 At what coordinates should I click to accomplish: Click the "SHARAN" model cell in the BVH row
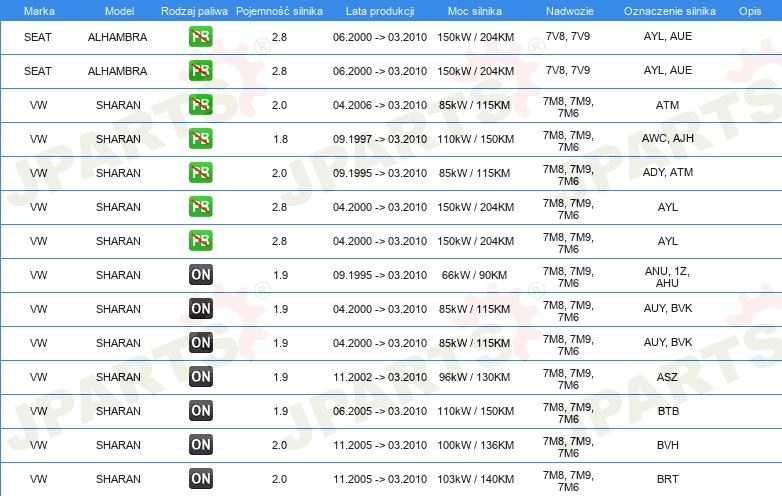pos(118,445)
